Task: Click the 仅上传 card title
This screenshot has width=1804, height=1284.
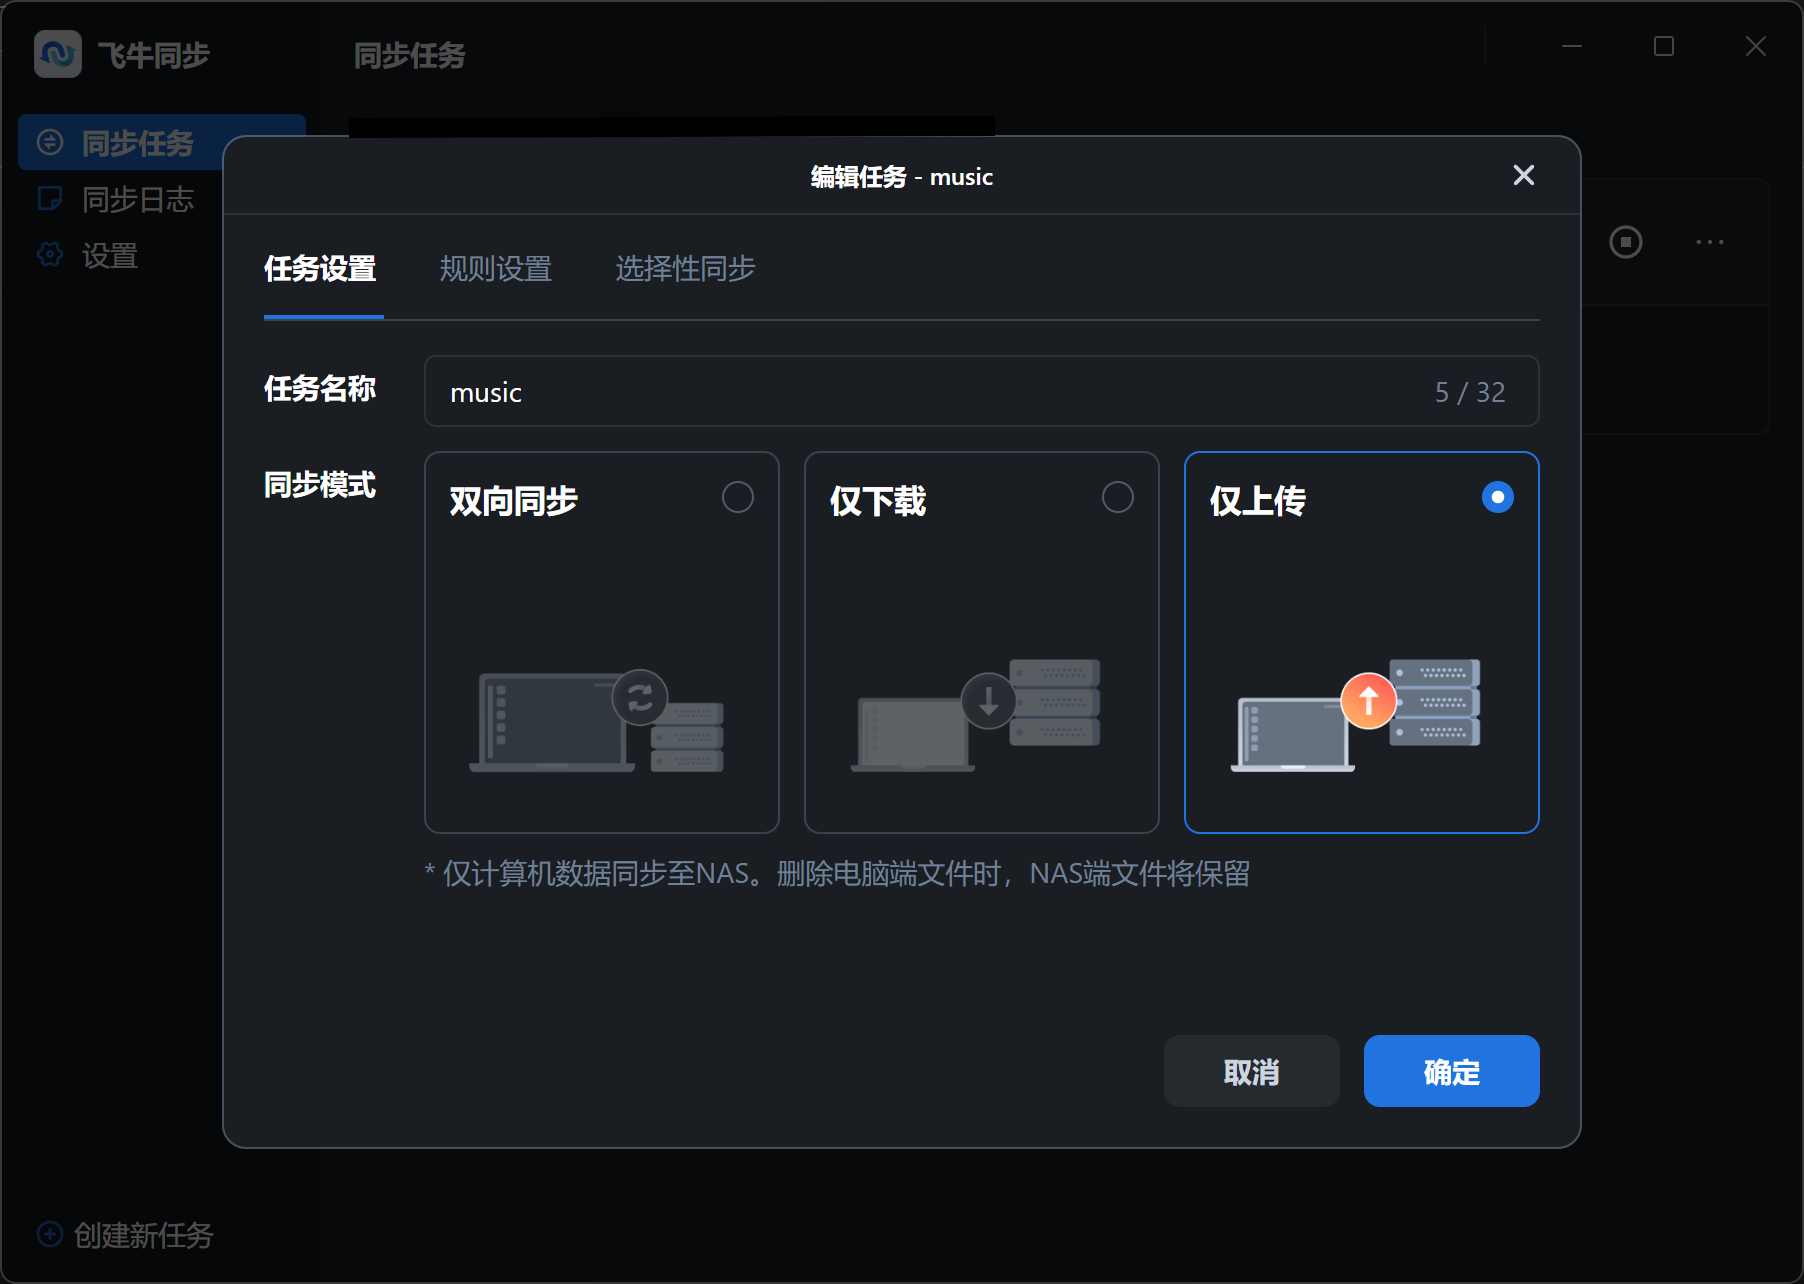Action: pyautogui.click(x=1258, y=501)
